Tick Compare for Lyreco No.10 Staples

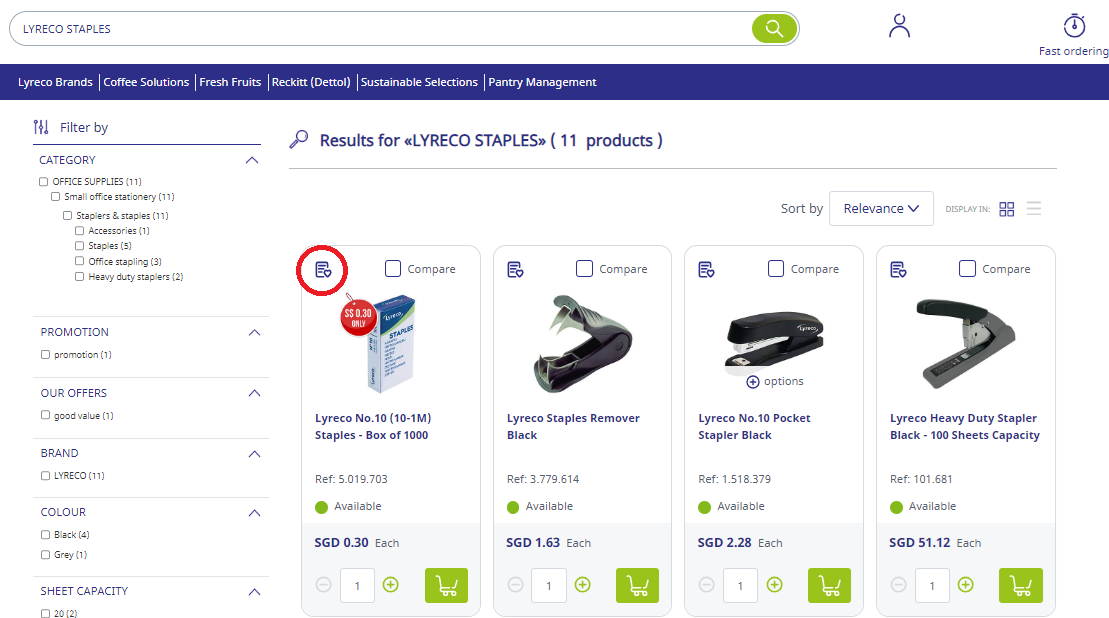coord(393,269)
